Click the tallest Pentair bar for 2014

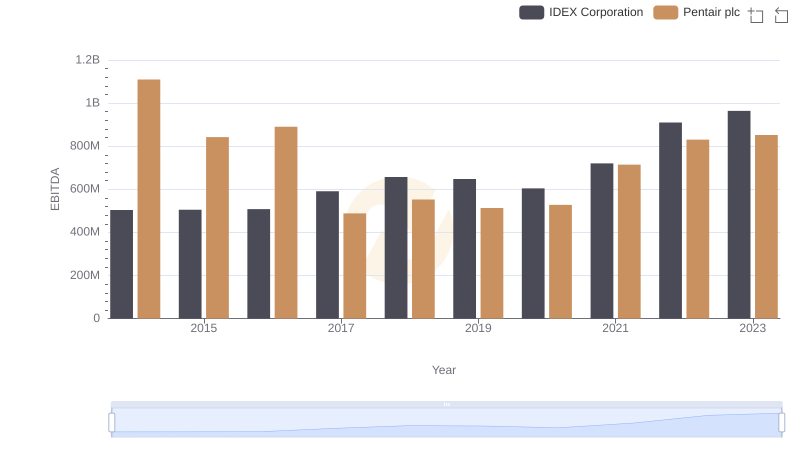pos(149,198)
